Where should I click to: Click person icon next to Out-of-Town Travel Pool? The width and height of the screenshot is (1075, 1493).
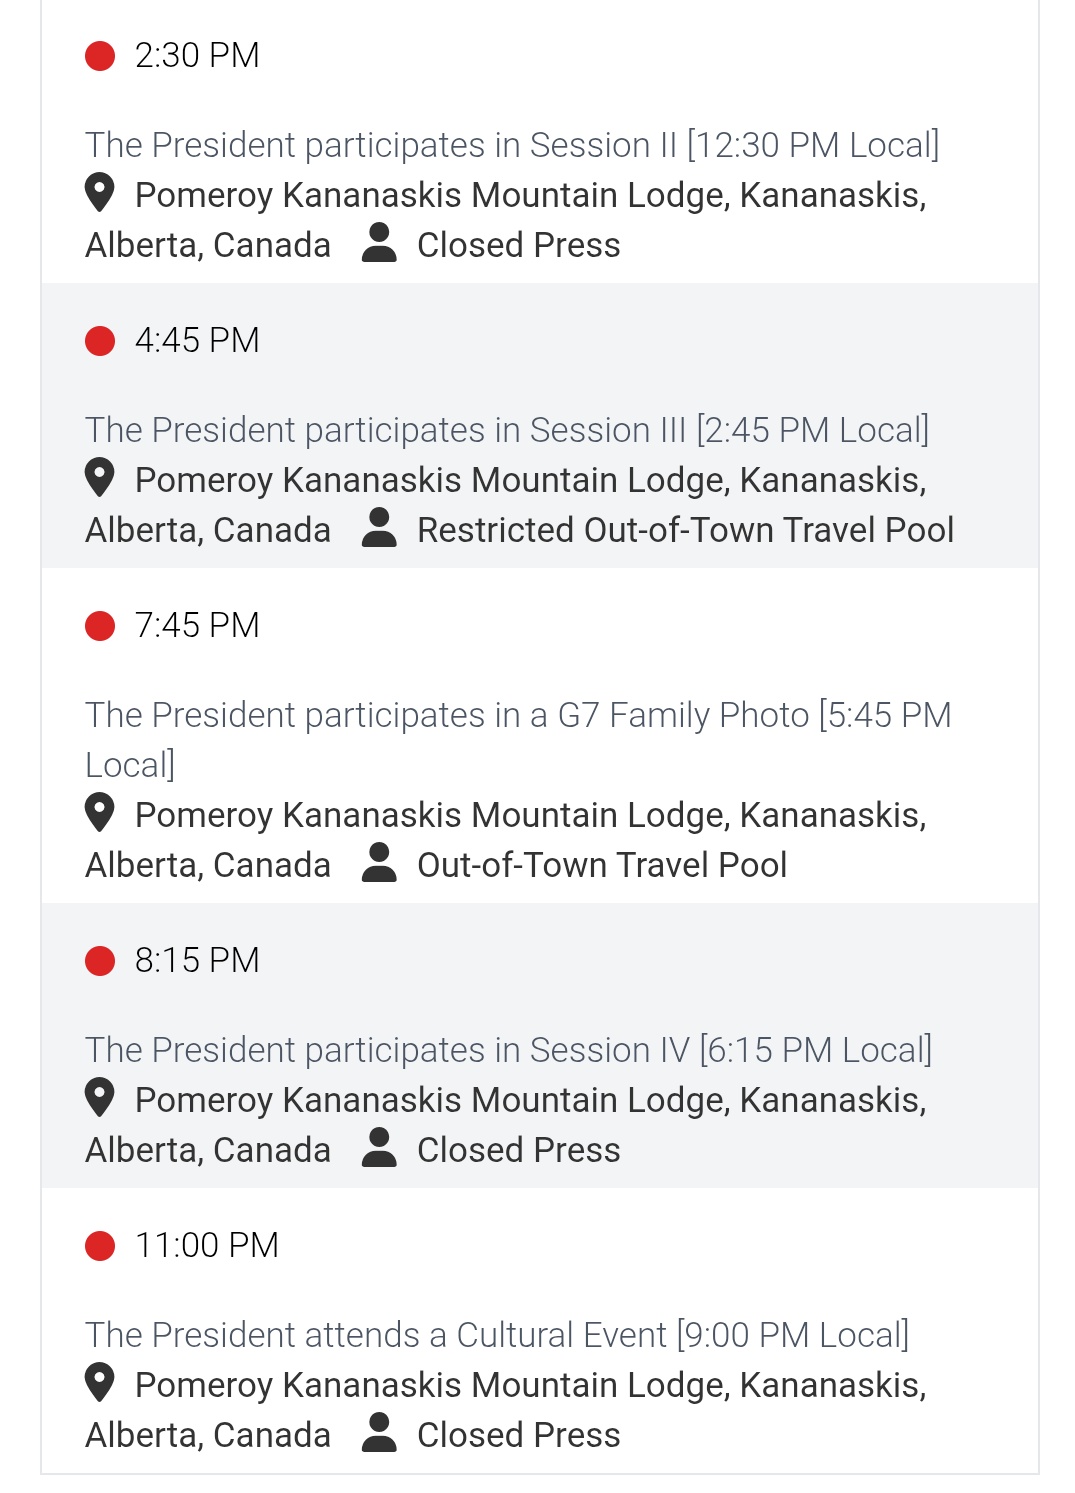click(x=379, y=863)
